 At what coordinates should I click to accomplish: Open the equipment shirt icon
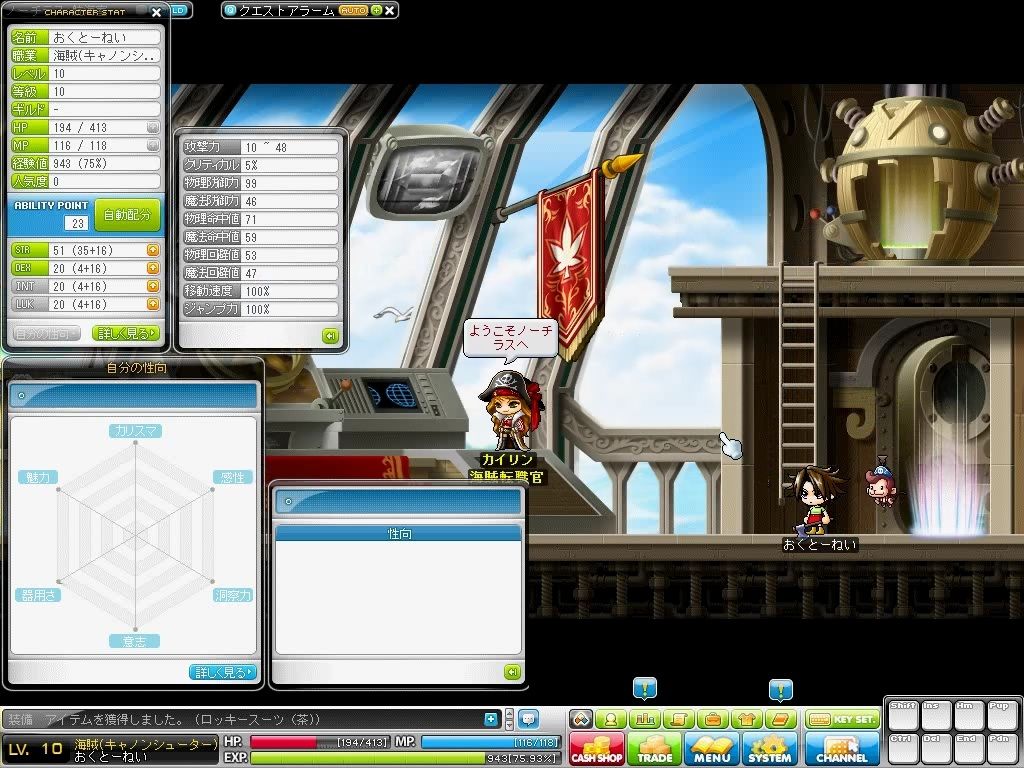(x=746, y=719)
